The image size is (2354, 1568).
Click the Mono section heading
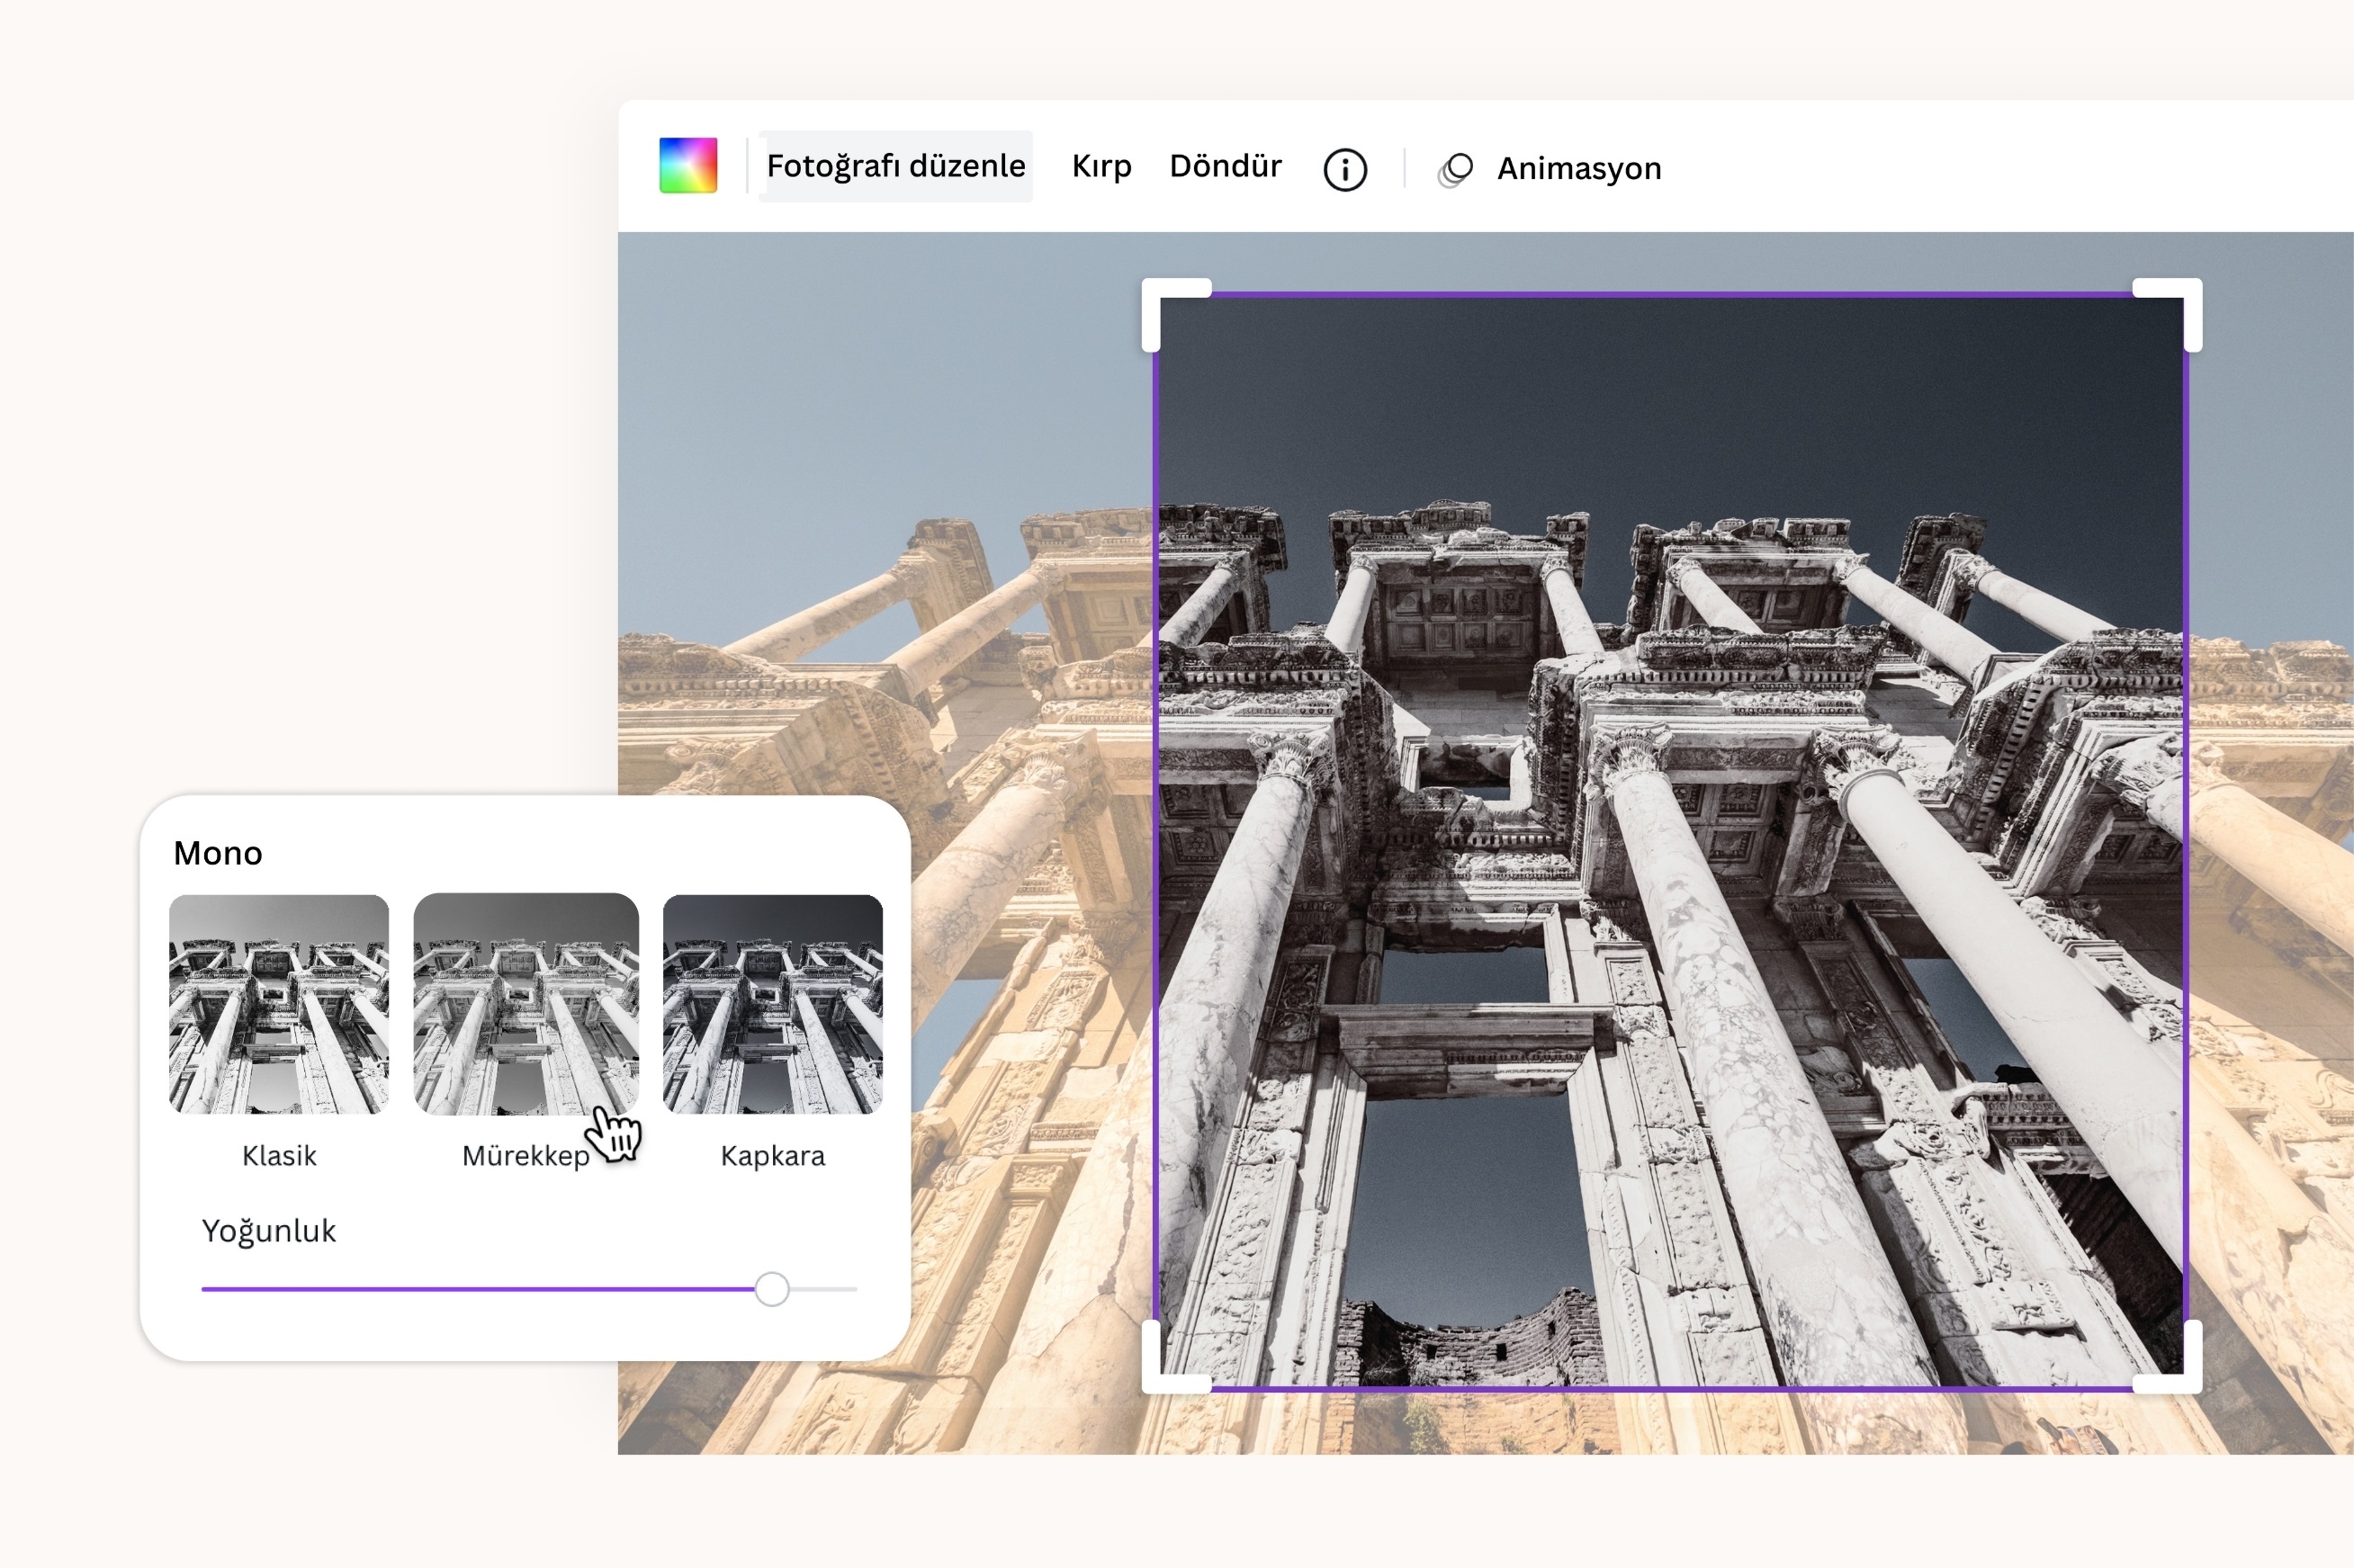(218, 853)
